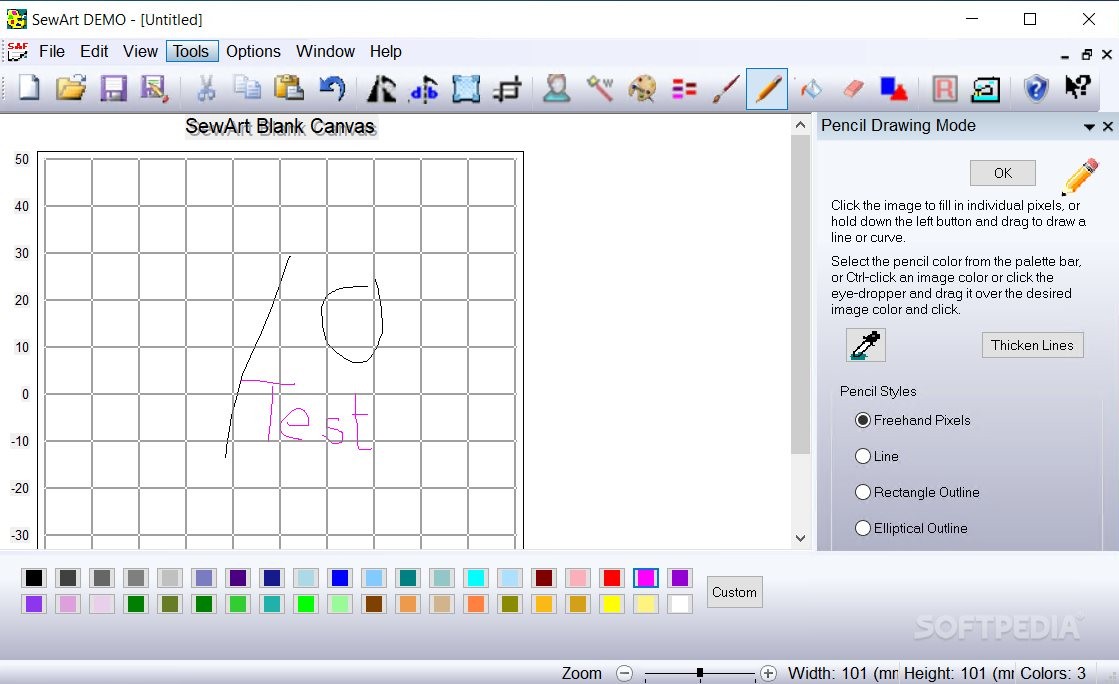Open the color reduction palette icon
Image resolution: width=1119 pixels, height=684 pixels.
pyautogui.click(x=642, y=89)
